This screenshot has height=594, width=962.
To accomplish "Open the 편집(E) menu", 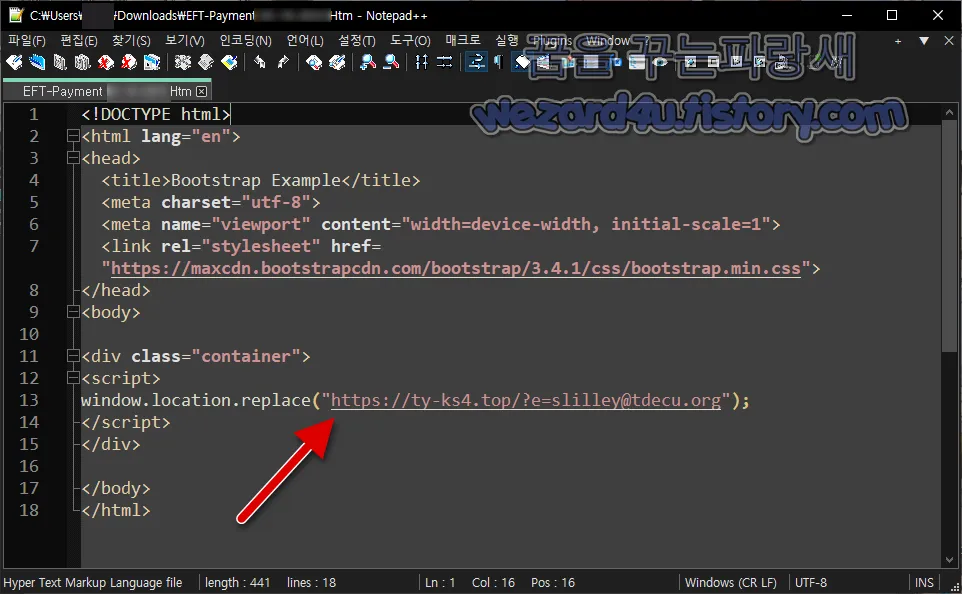I will (x=79, y=40).
